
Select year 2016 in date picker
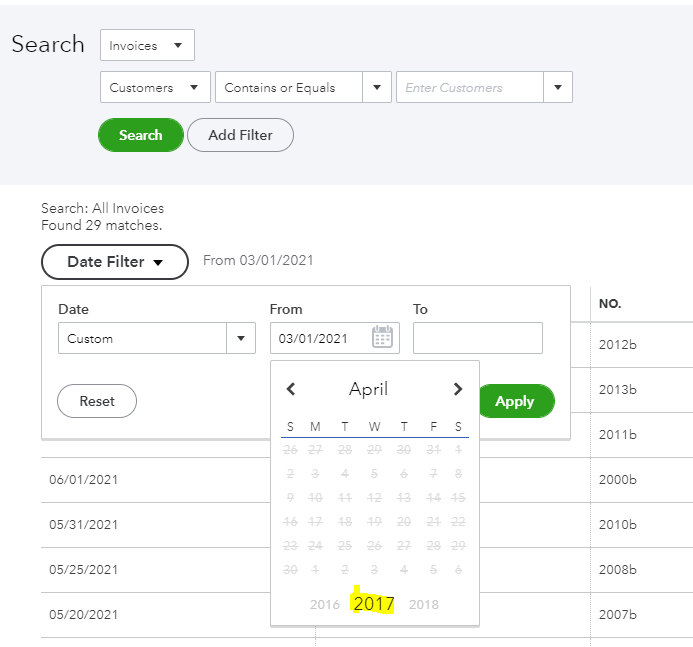coord(325,604)
